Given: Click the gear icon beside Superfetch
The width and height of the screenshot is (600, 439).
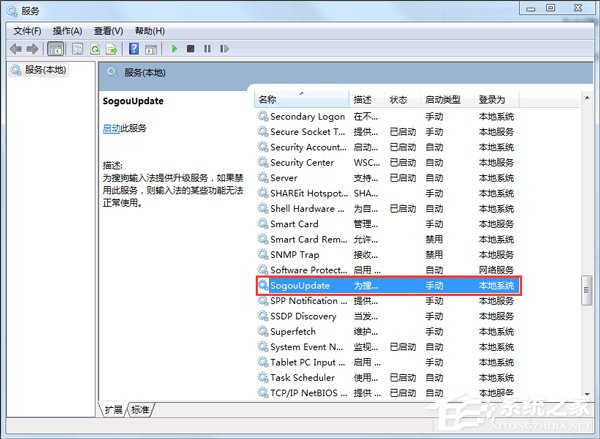Looking at the screenshot, I should coord(263,331).
